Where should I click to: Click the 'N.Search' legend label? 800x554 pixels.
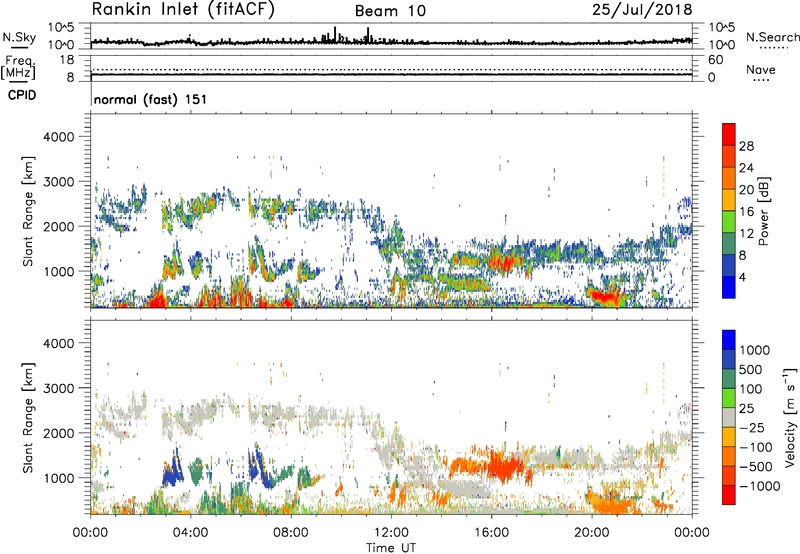772,37
